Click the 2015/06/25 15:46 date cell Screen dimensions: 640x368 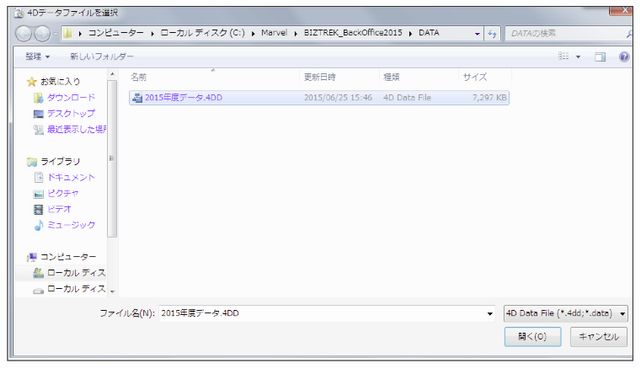click(338, 98)
